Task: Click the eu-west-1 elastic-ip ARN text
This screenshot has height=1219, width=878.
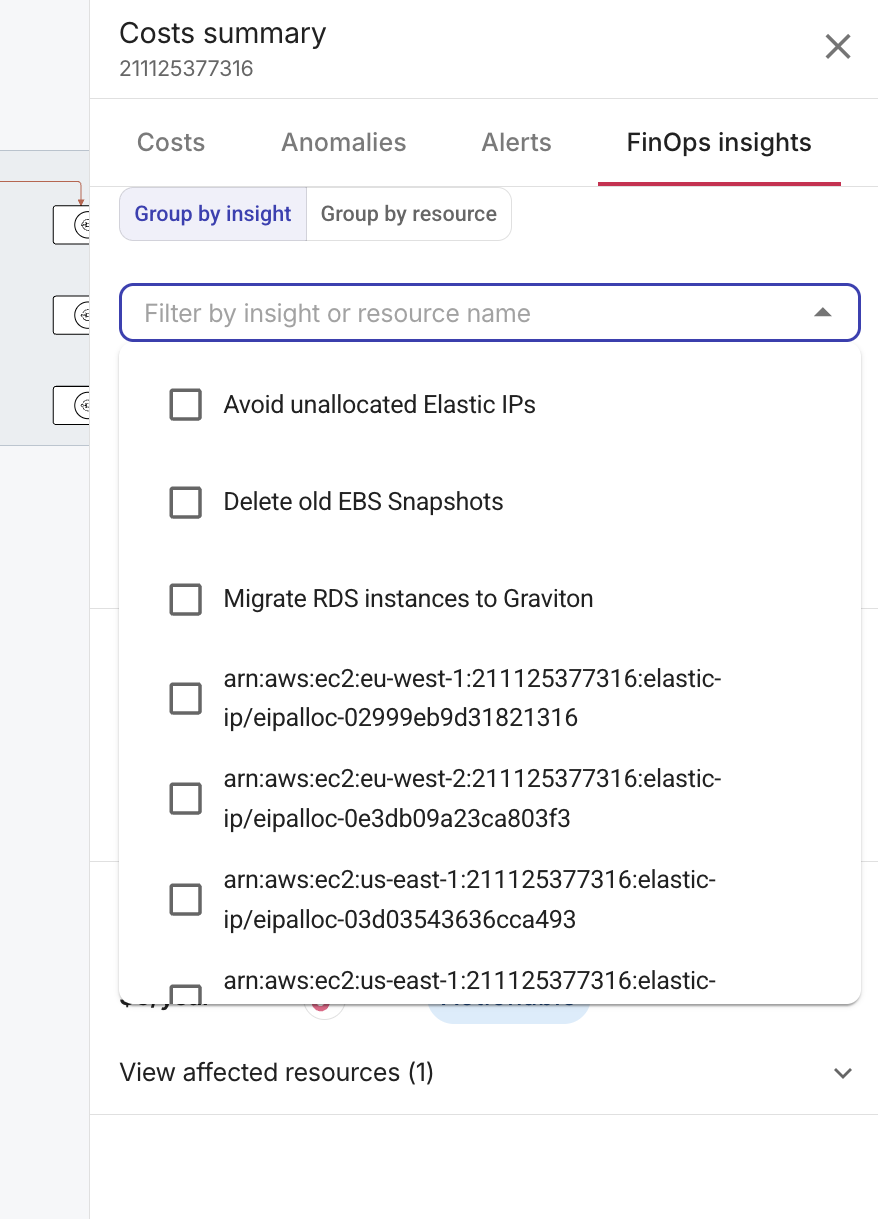Action: pyautogui.click(x=472, y=698)
